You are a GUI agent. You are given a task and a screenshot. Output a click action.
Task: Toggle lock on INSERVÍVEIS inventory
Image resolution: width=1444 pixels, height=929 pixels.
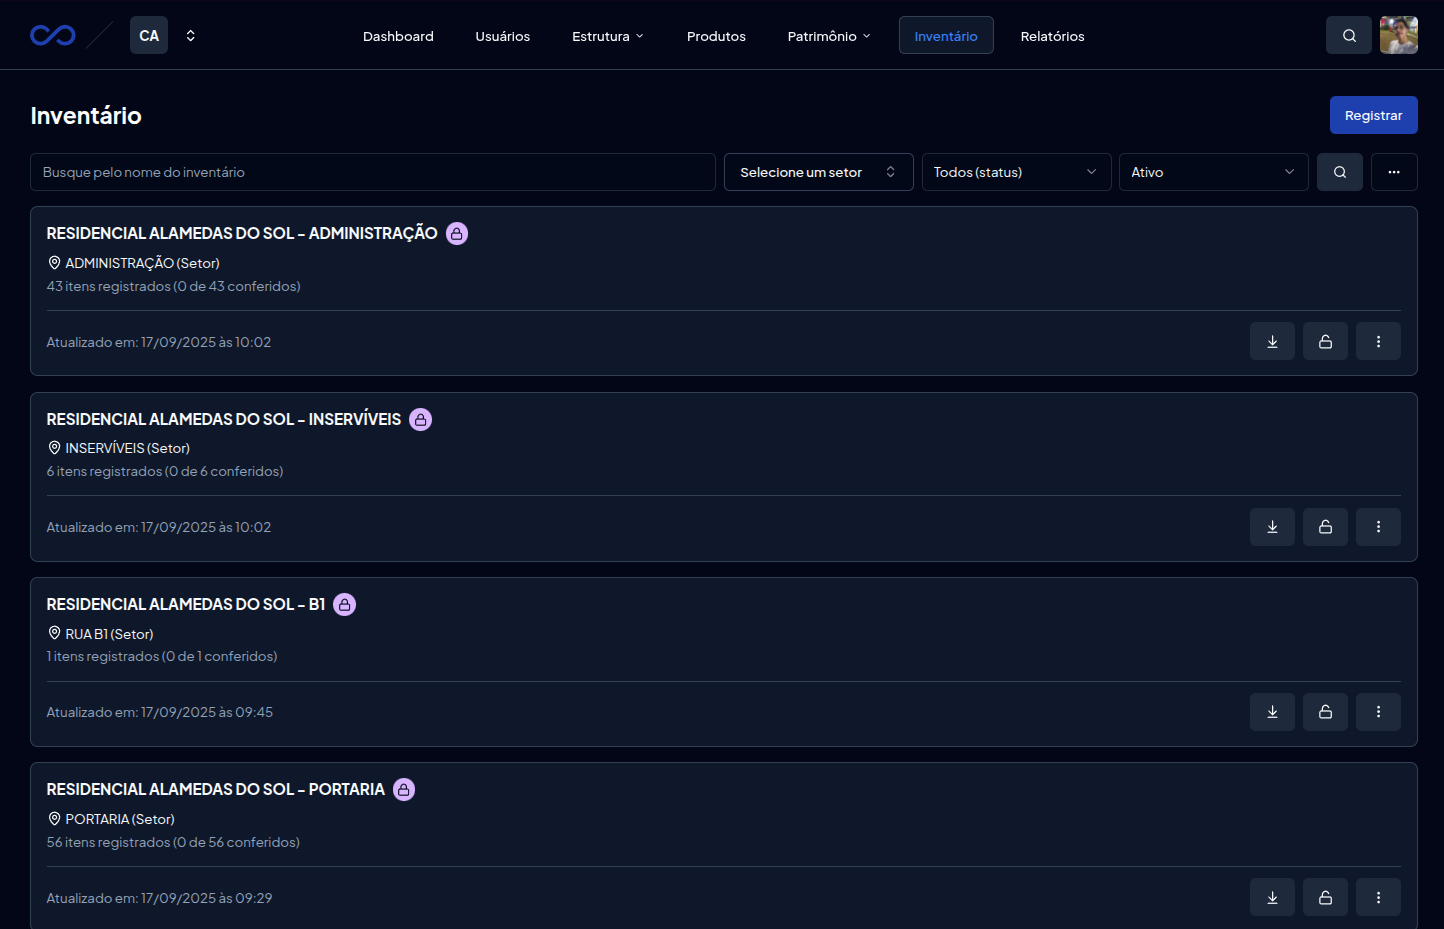coord(1325,527)
